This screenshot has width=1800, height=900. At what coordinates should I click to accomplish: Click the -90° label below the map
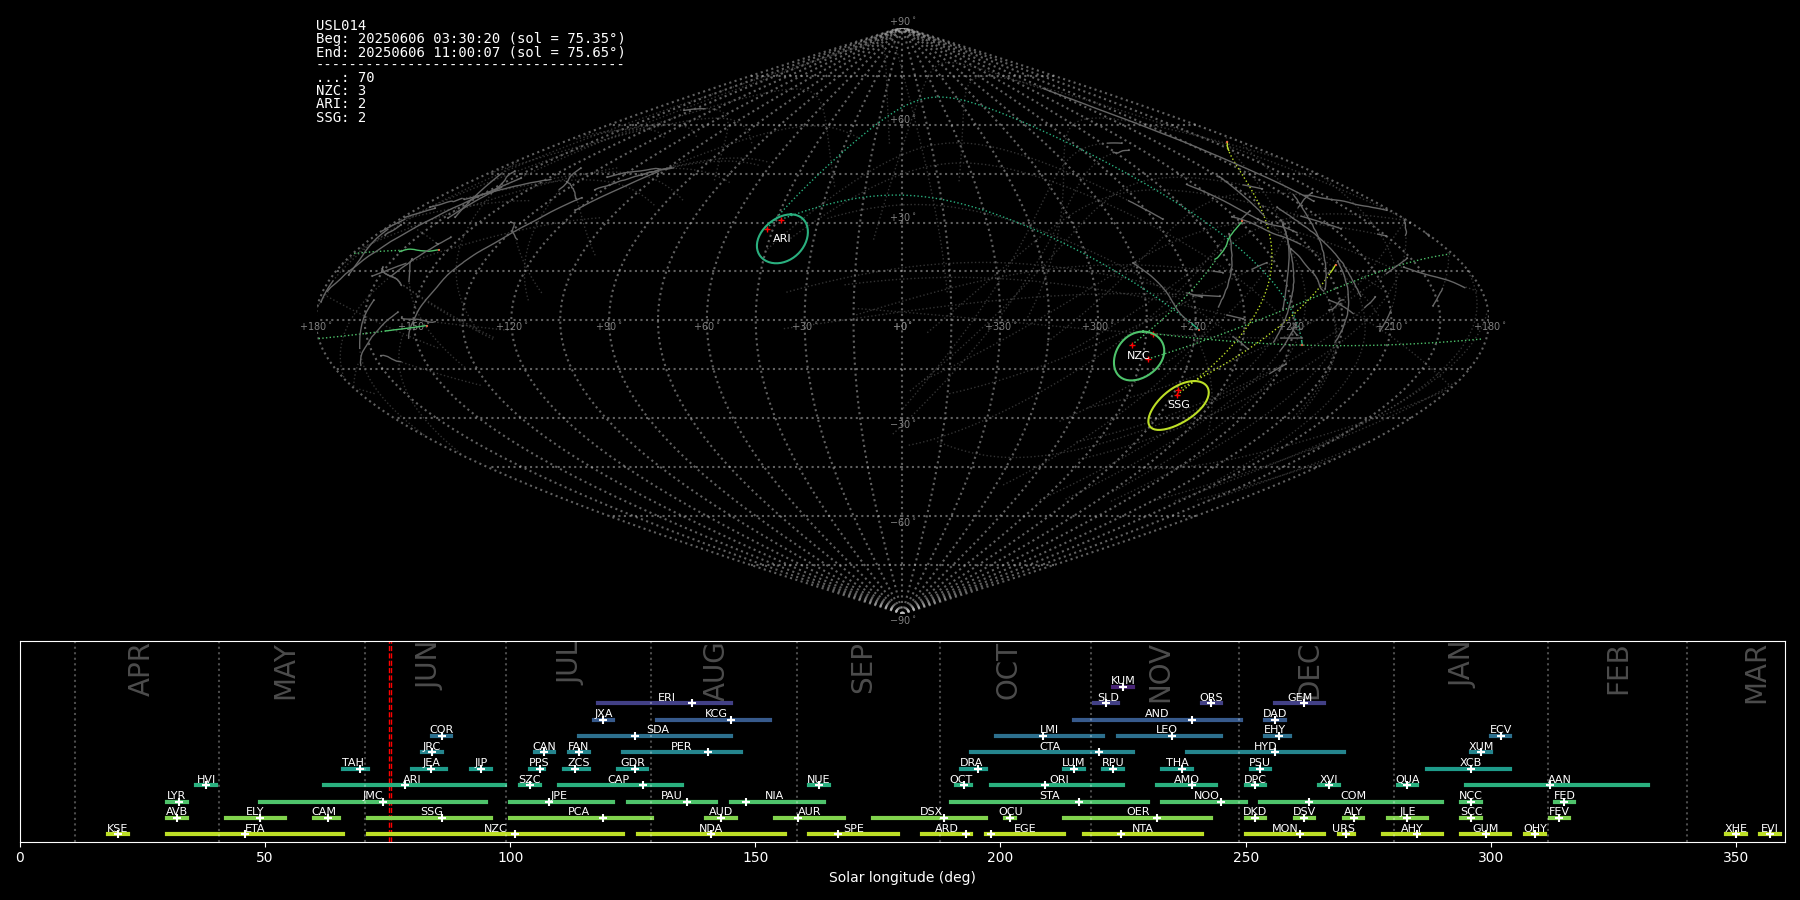pos(901,621)
